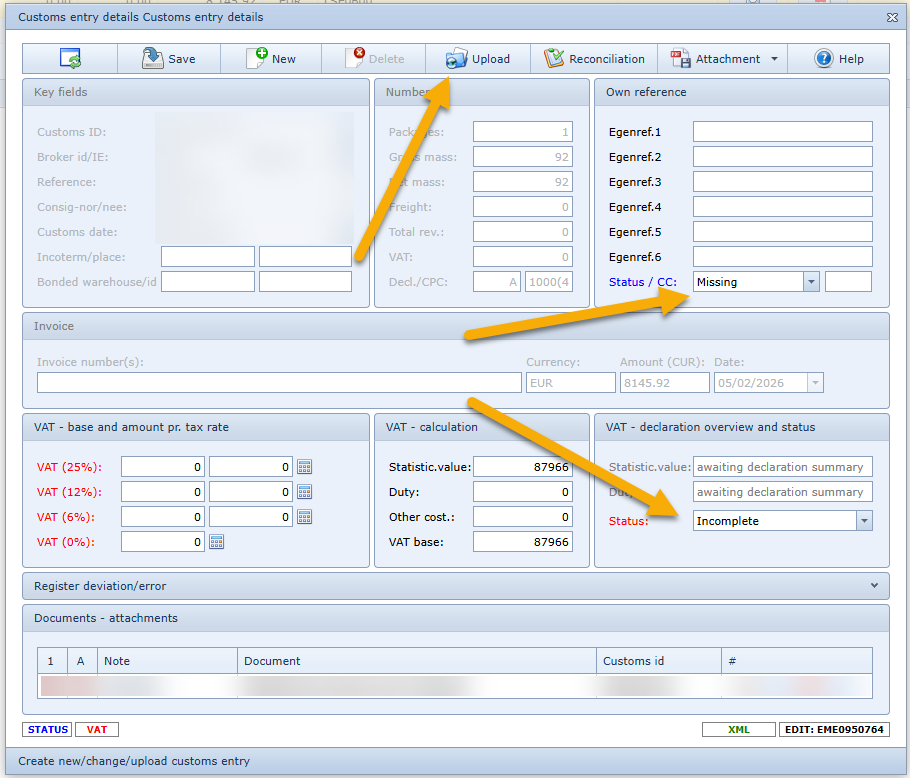This screenshot has height=778, width=910.
Task: Close the Customs entry details dialog
Action: pos(892,17)
